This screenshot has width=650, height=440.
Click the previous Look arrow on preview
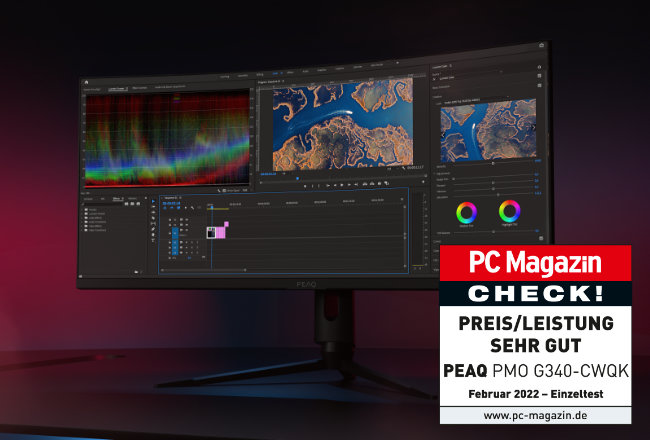click(x=443, y=135)
